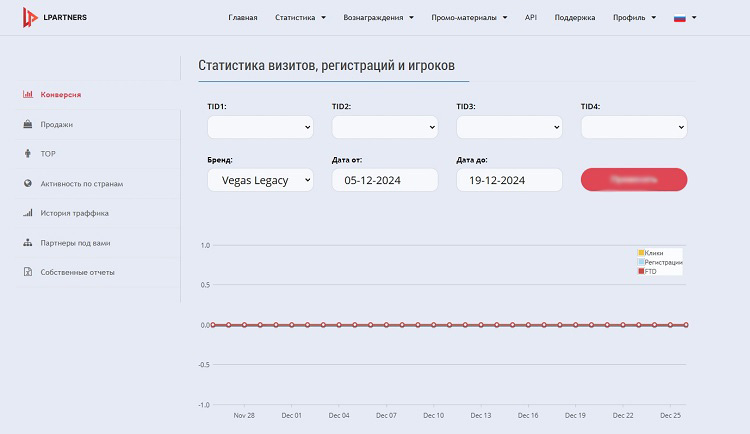This screenshot has height=434, width=750.
Task: Open the Бренд dropdown showing Vegas Legacy
Action: (x=260, y=180)
